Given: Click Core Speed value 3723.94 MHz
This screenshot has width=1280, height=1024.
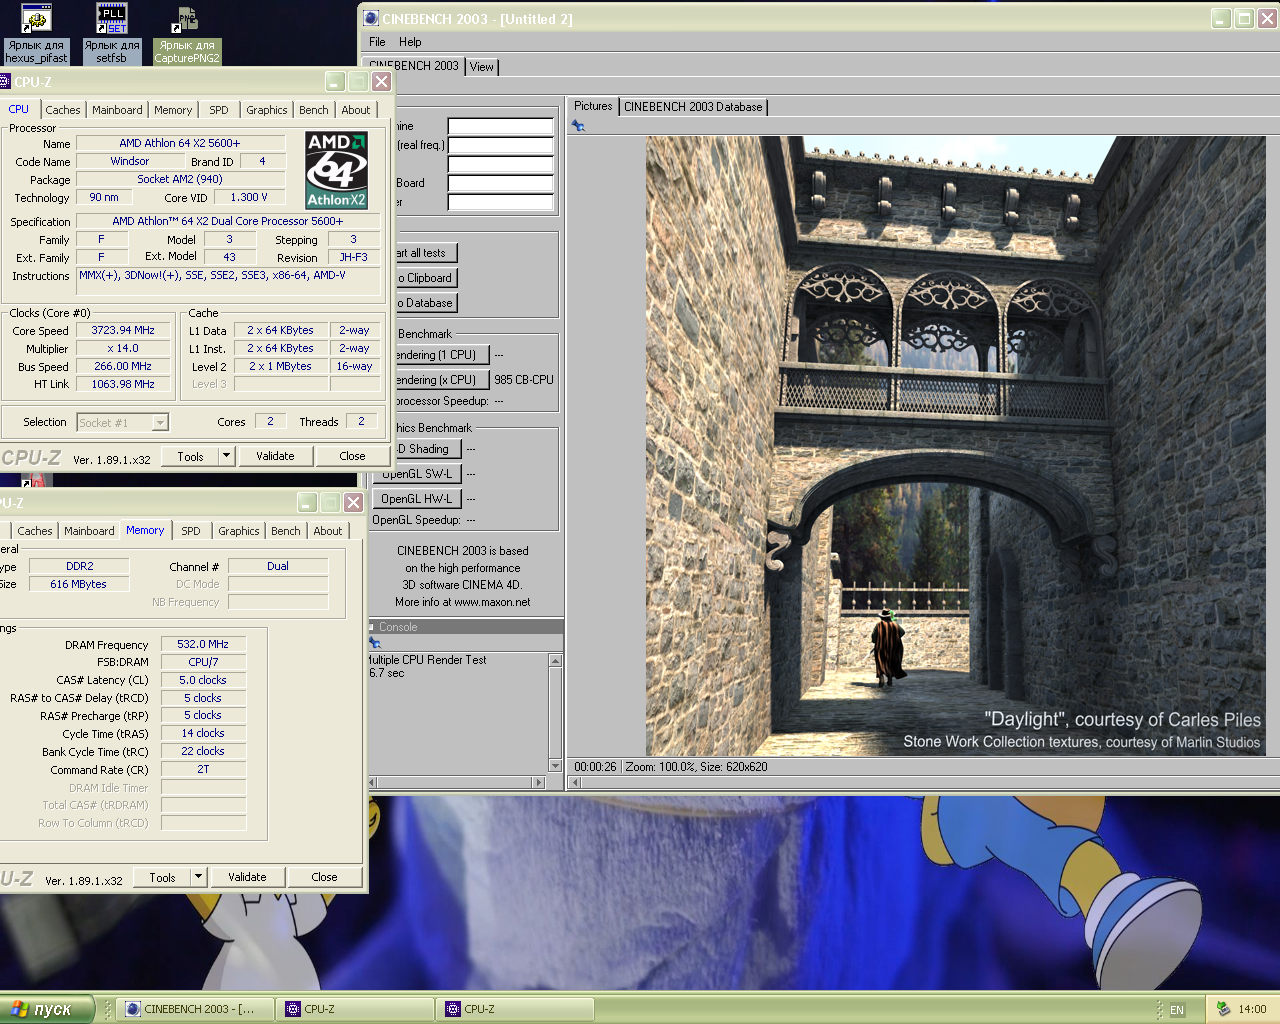Looking at the screenshot, I should pyautogui.click(x=123, y=330).
